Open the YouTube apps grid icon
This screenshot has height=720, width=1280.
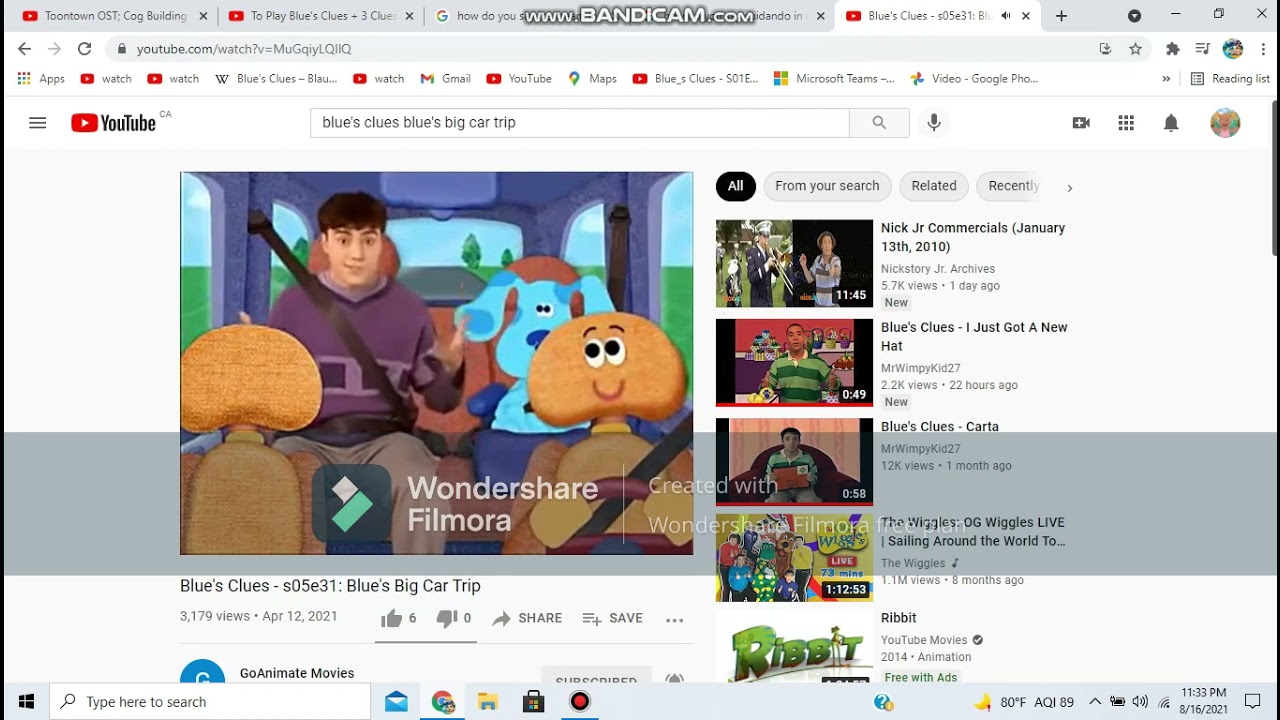coord(1126,123)
